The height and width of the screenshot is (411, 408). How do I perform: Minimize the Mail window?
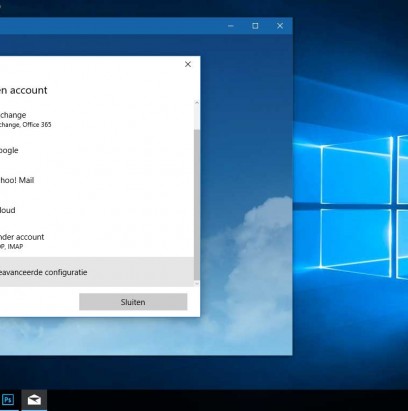pyautogui.click(x=231, y=26)
